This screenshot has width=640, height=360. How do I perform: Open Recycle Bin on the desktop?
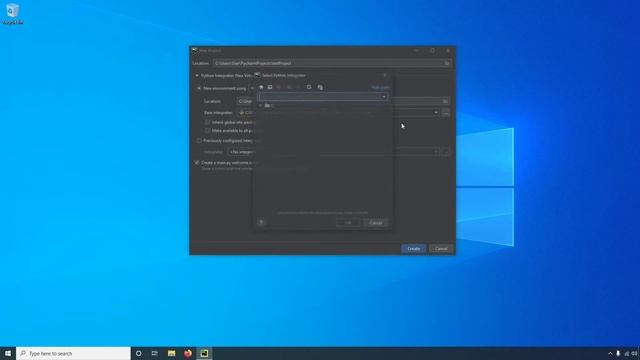(x=13, y=13)
